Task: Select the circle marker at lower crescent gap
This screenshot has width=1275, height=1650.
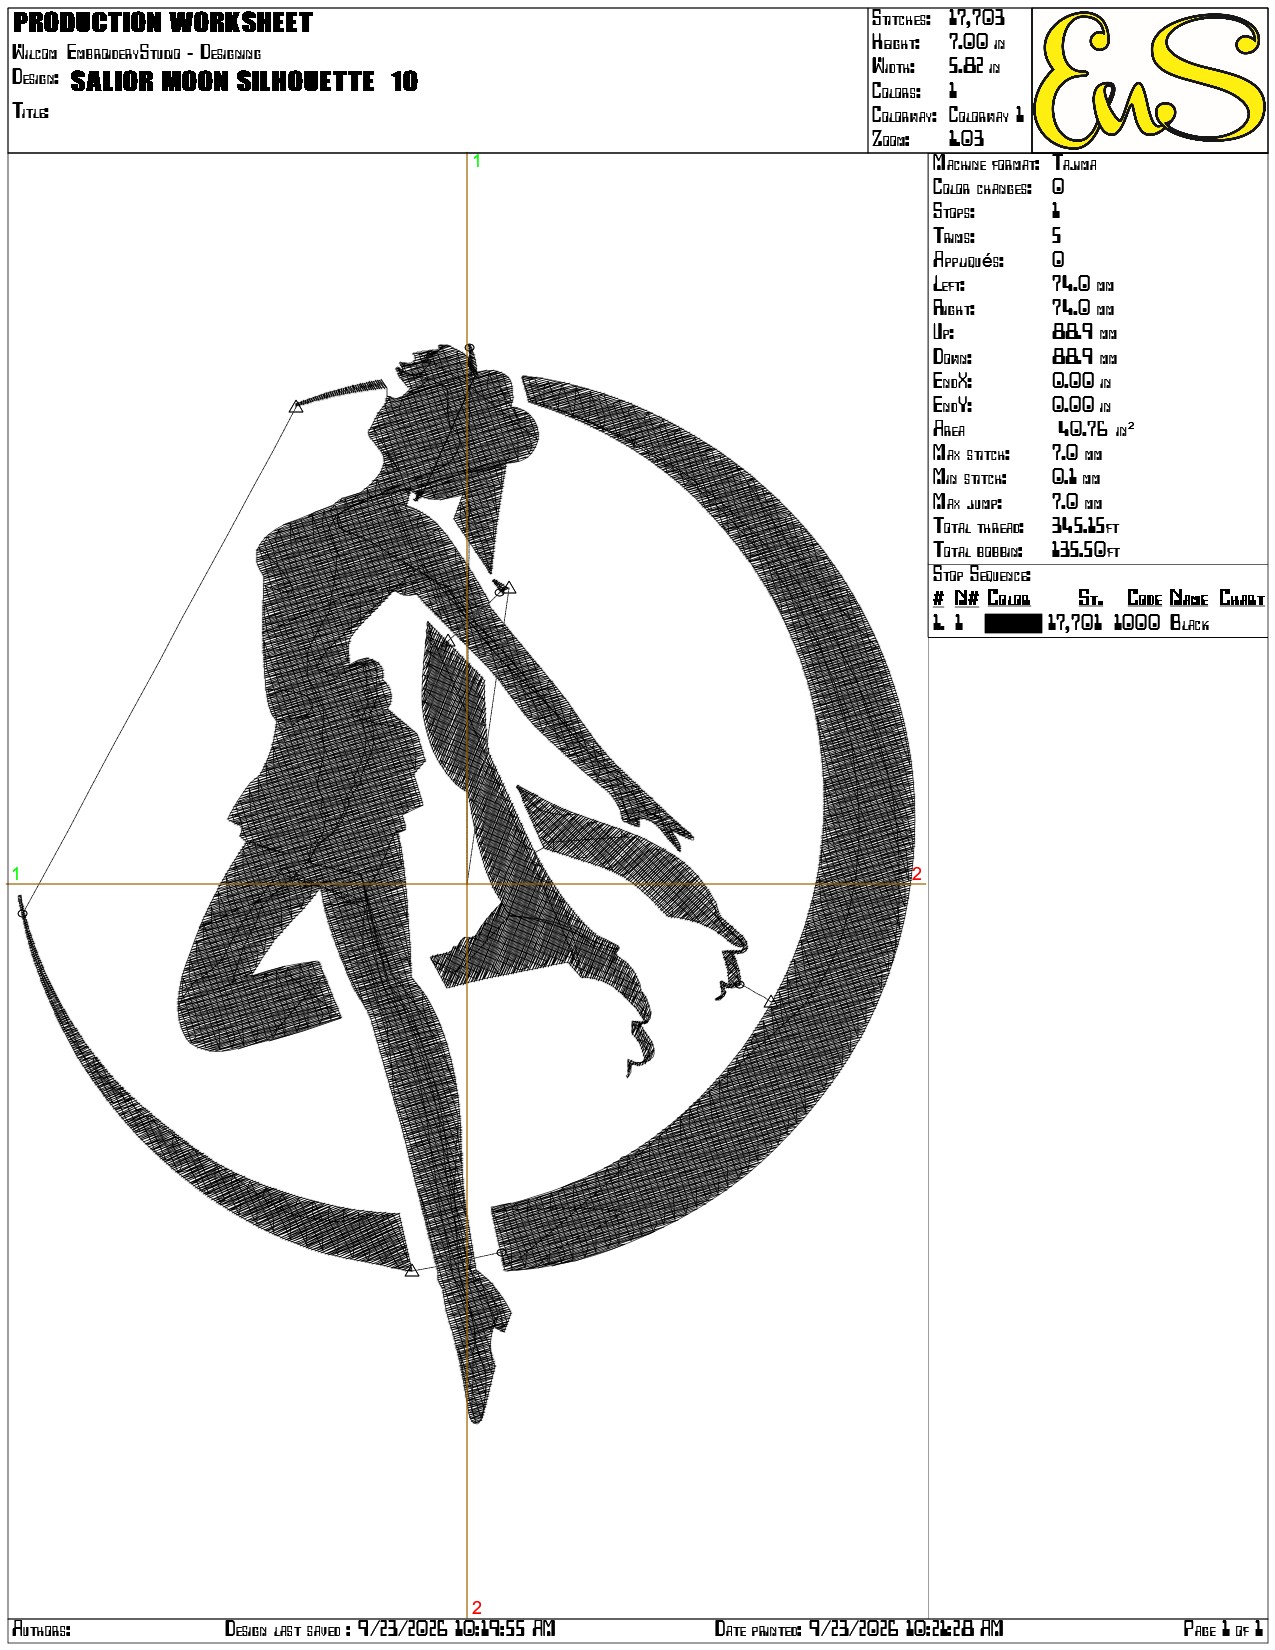Action: [502, 1252]
